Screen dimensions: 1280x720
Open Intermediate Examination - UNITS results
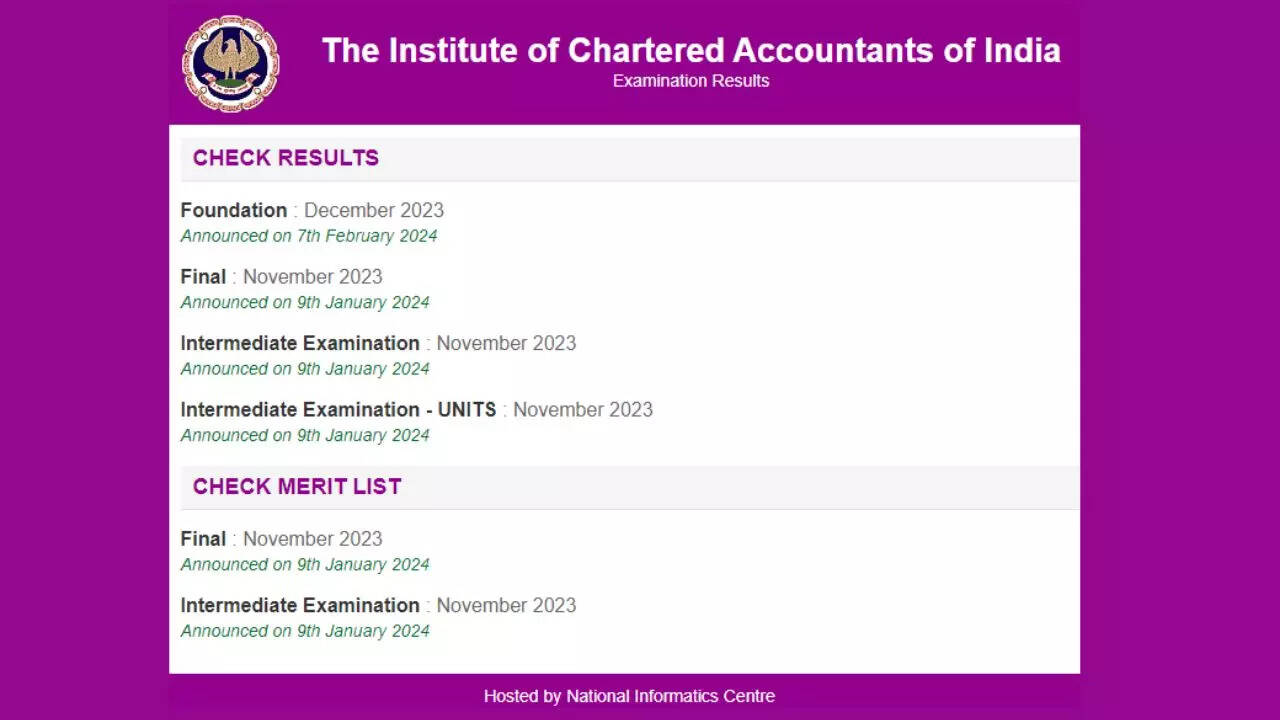(338, 409)
